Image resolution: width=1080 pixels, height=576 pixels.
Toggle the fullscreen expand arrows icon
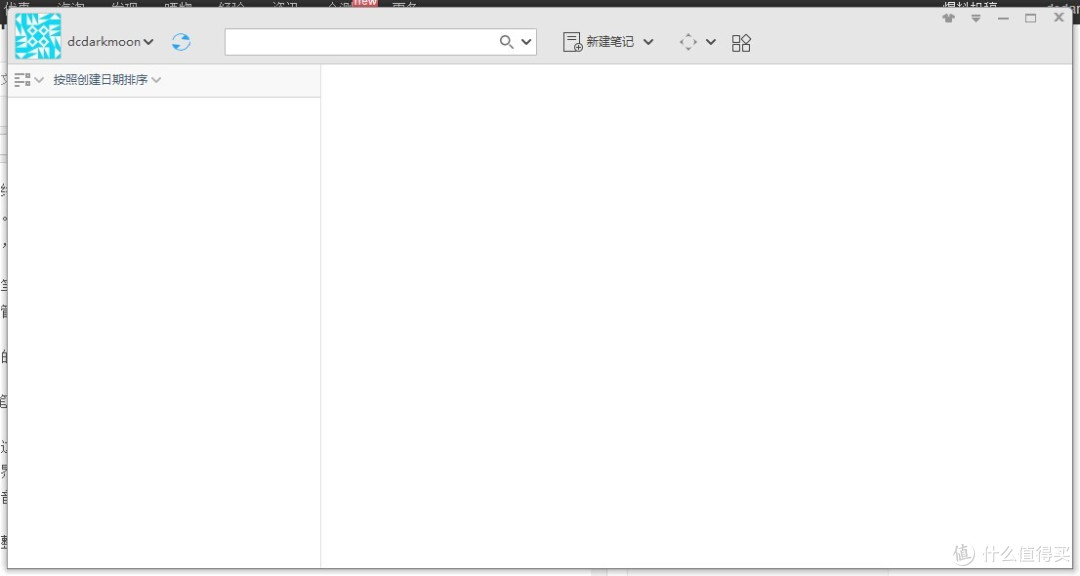688,42
